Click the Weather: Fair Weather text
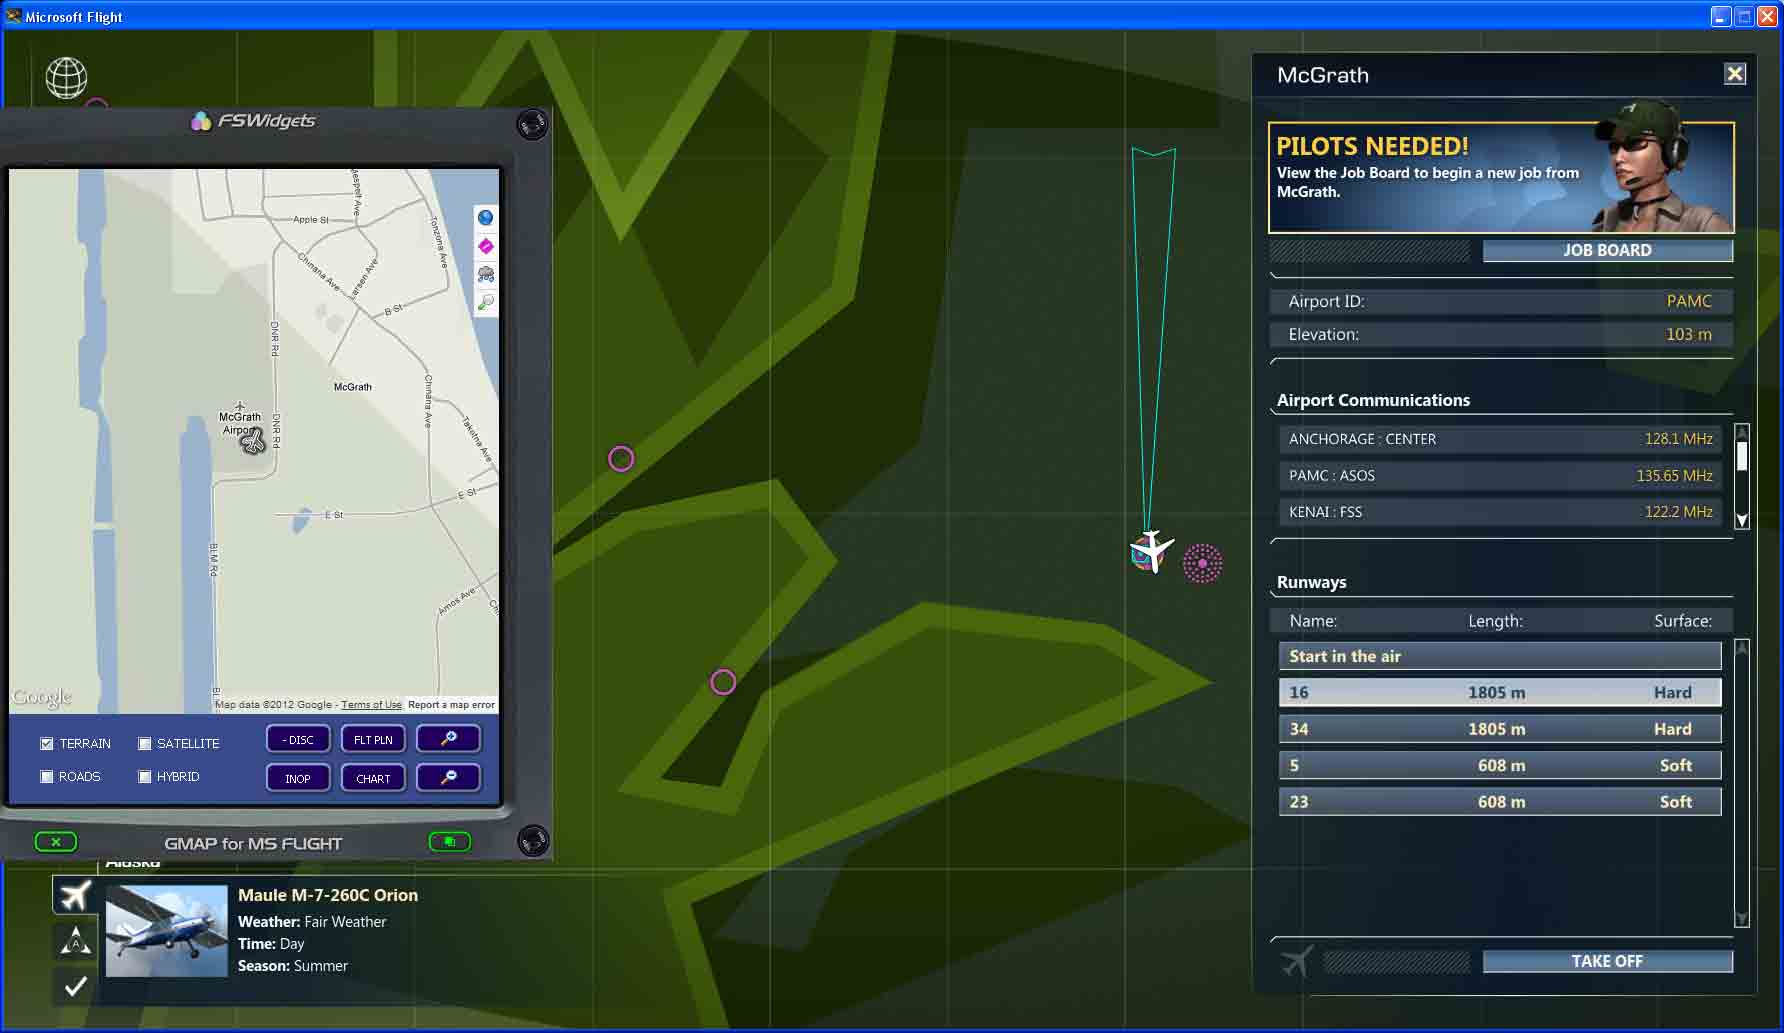The image size is (1784, 1033). coord(312,922)
